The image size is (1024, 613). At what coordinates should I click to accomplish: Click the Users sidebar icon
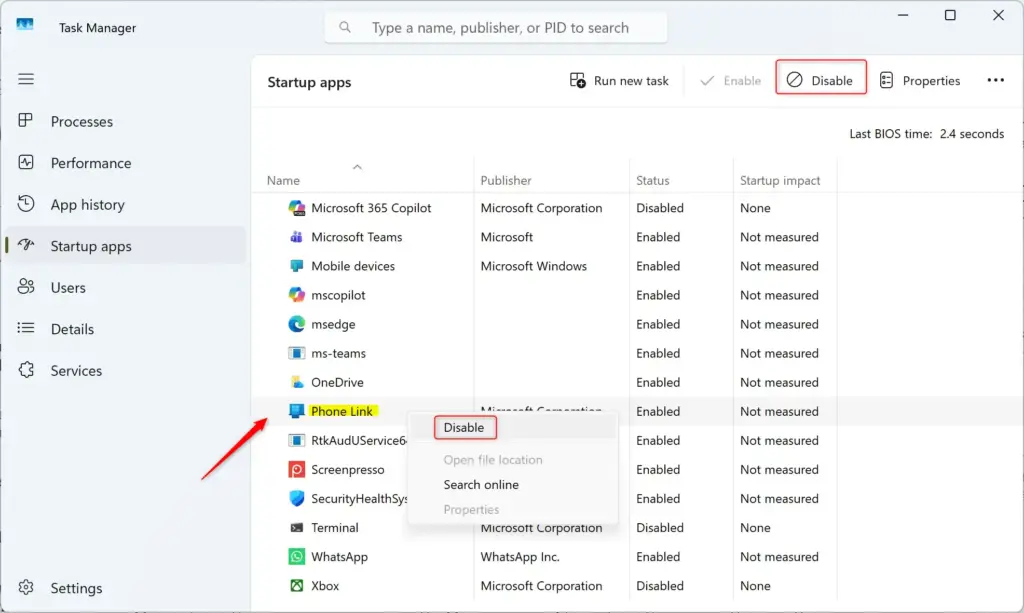point(25,287)
